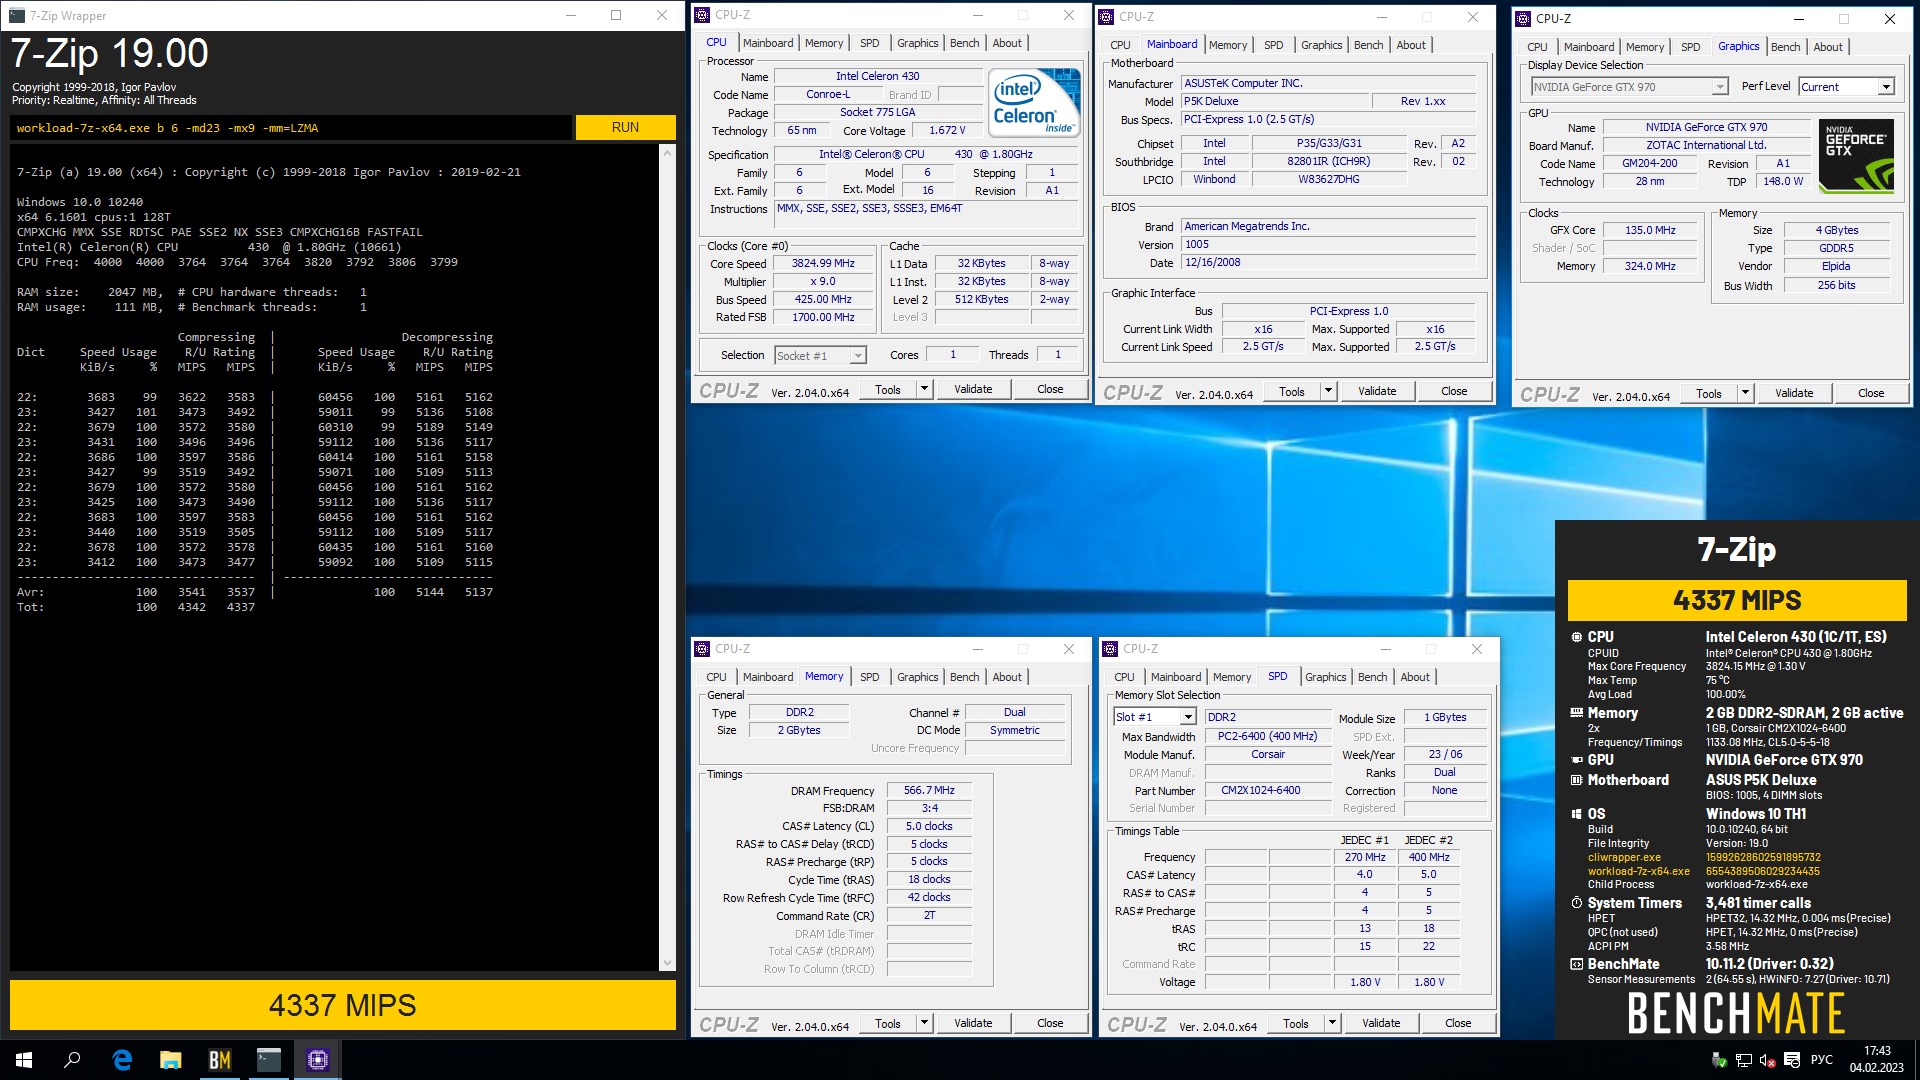Click the Intel Celeron inside logo
This screenshot has height=1080, width=1920.
tap(1034, 102)
